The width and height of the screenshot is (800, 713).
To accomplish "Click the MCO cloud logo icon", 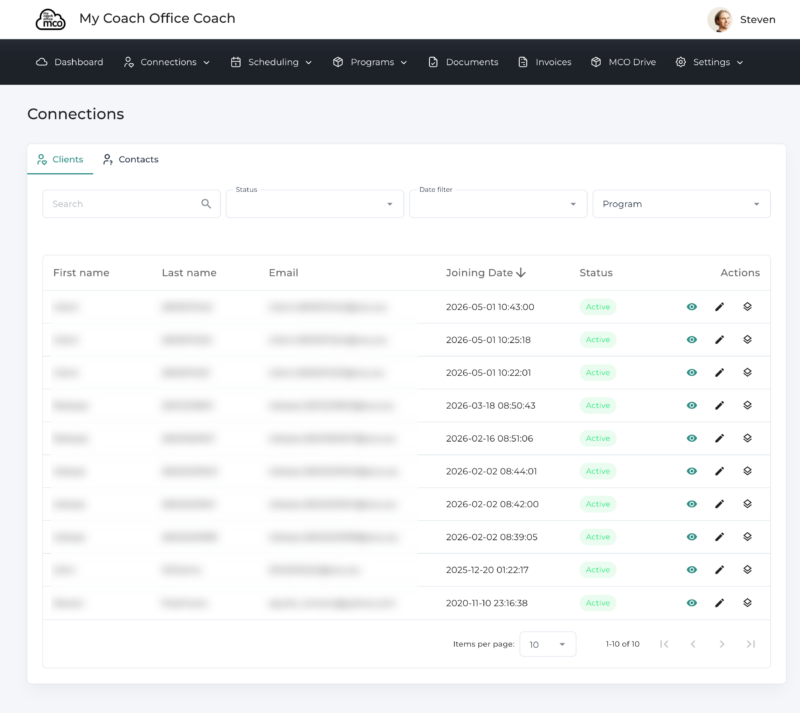I will click(51, 19).
